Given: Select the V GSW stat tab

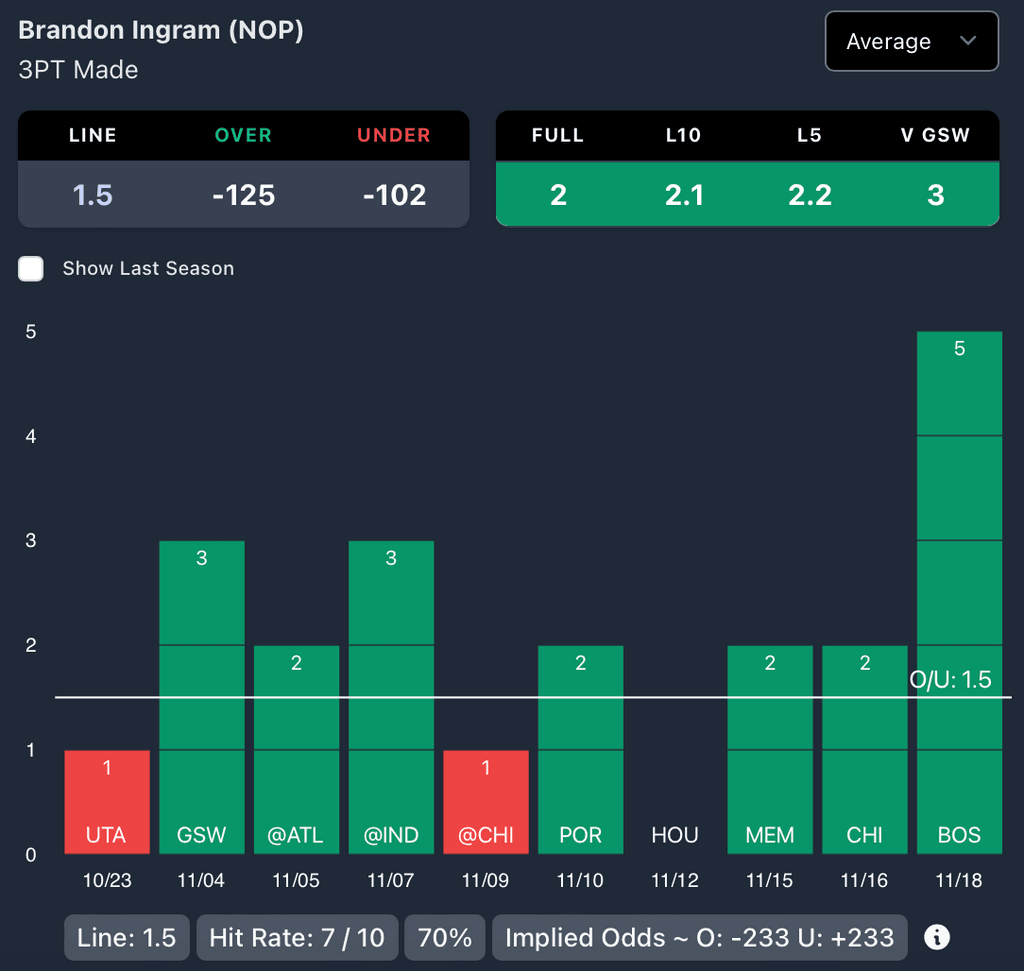Looking at the screenshot, I should pyautogui.click(x=935, y=135).
